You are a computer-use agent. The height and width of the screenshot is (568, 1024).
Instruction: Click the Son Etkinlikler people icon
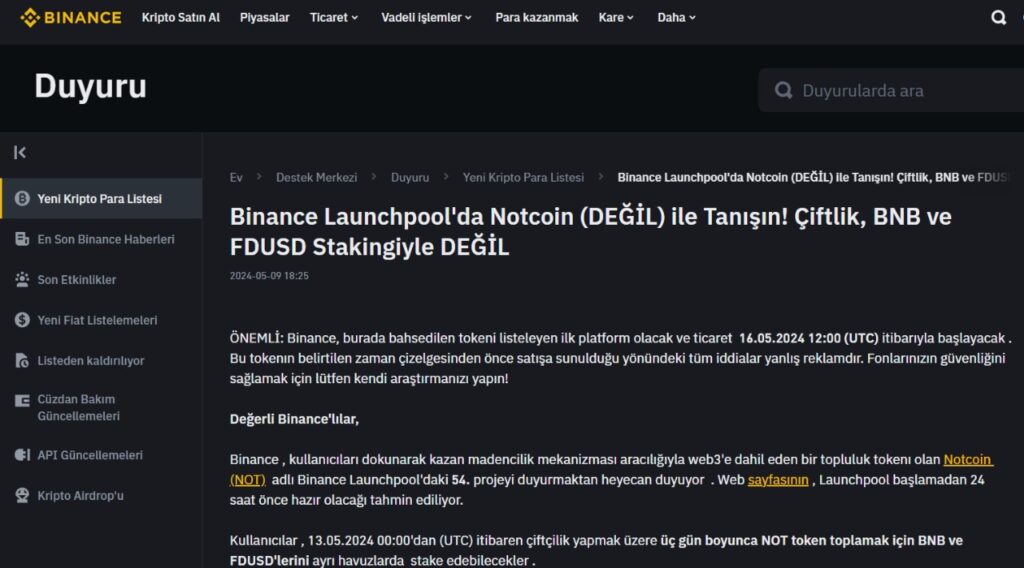(22, 279)
